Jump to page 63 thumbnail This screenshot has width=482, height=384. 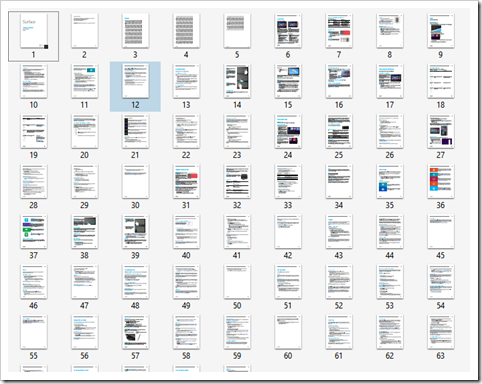pyautogui.click(x=441, y=332)
